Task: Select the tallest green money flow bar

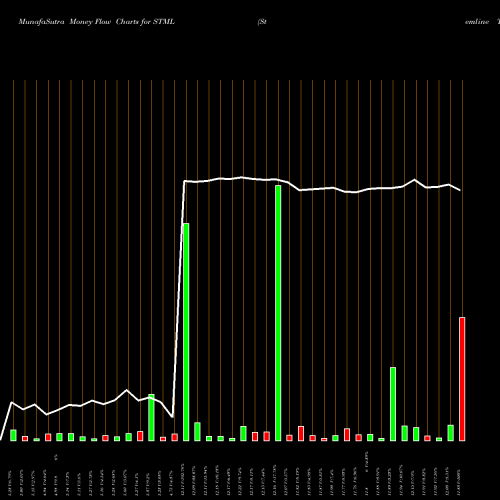Action: point(278,313)
